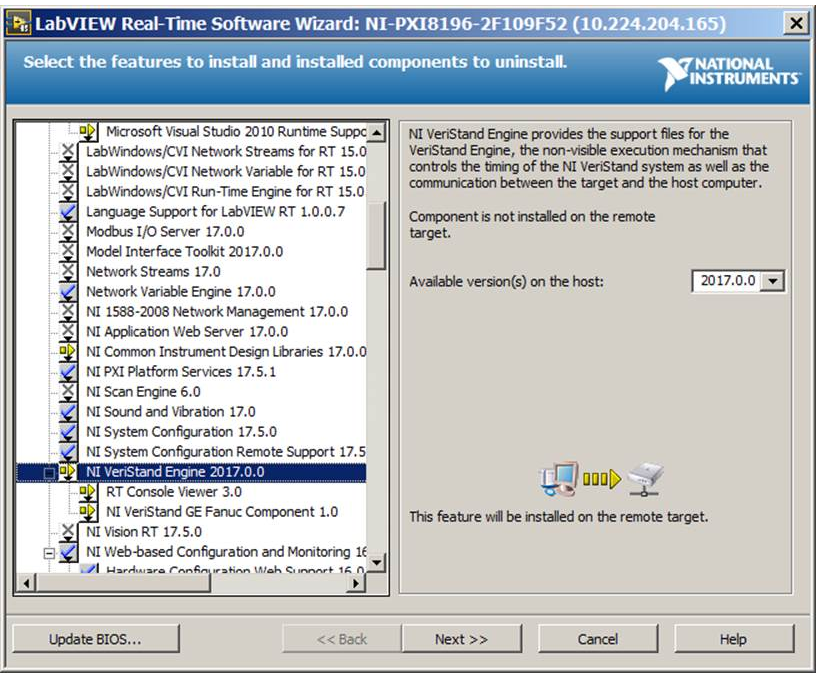This screenshot has width=818, height=676.
Task: Select LabWindows/CVI Network Variable for RT row
Action: pos(226,171)
